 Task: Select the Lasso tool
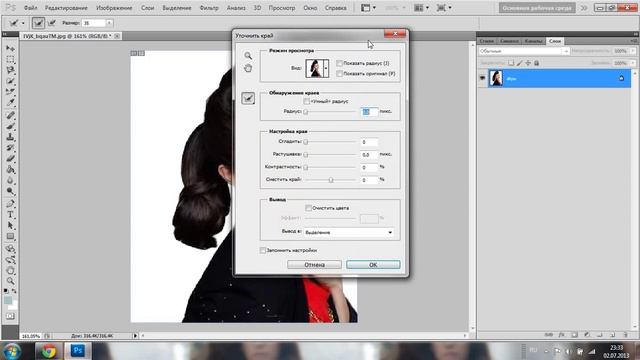pyautogui.click(x=10, y=70)
